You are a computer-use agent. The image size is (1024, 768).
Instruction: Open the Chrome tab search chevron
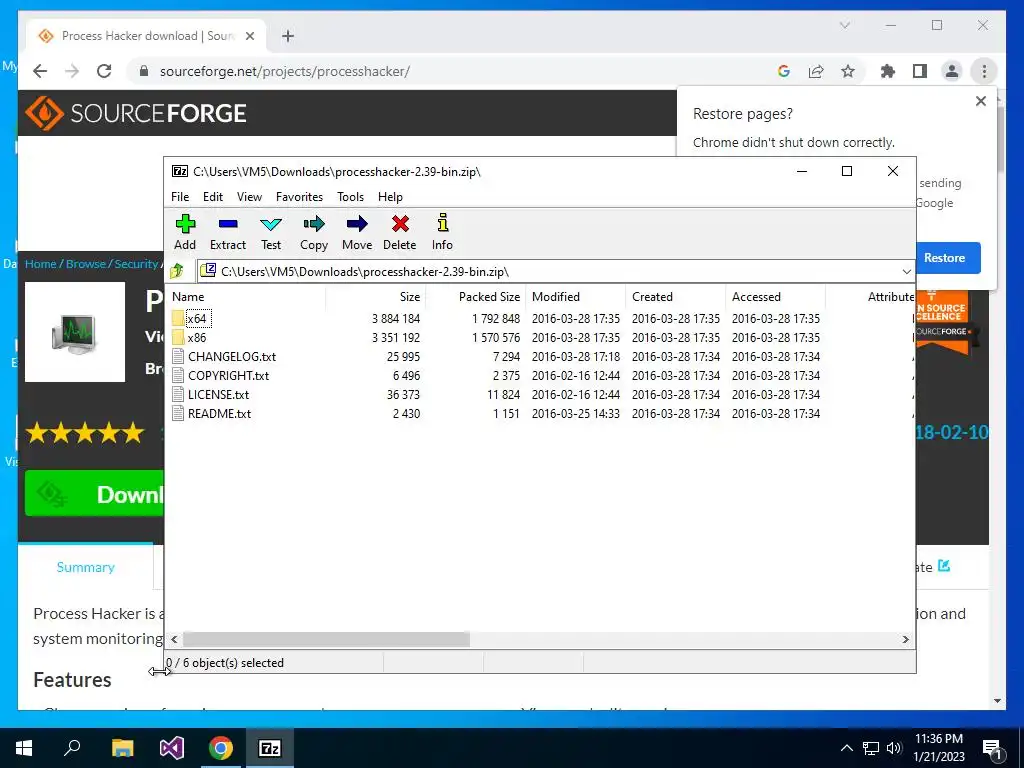click(844, 25)
